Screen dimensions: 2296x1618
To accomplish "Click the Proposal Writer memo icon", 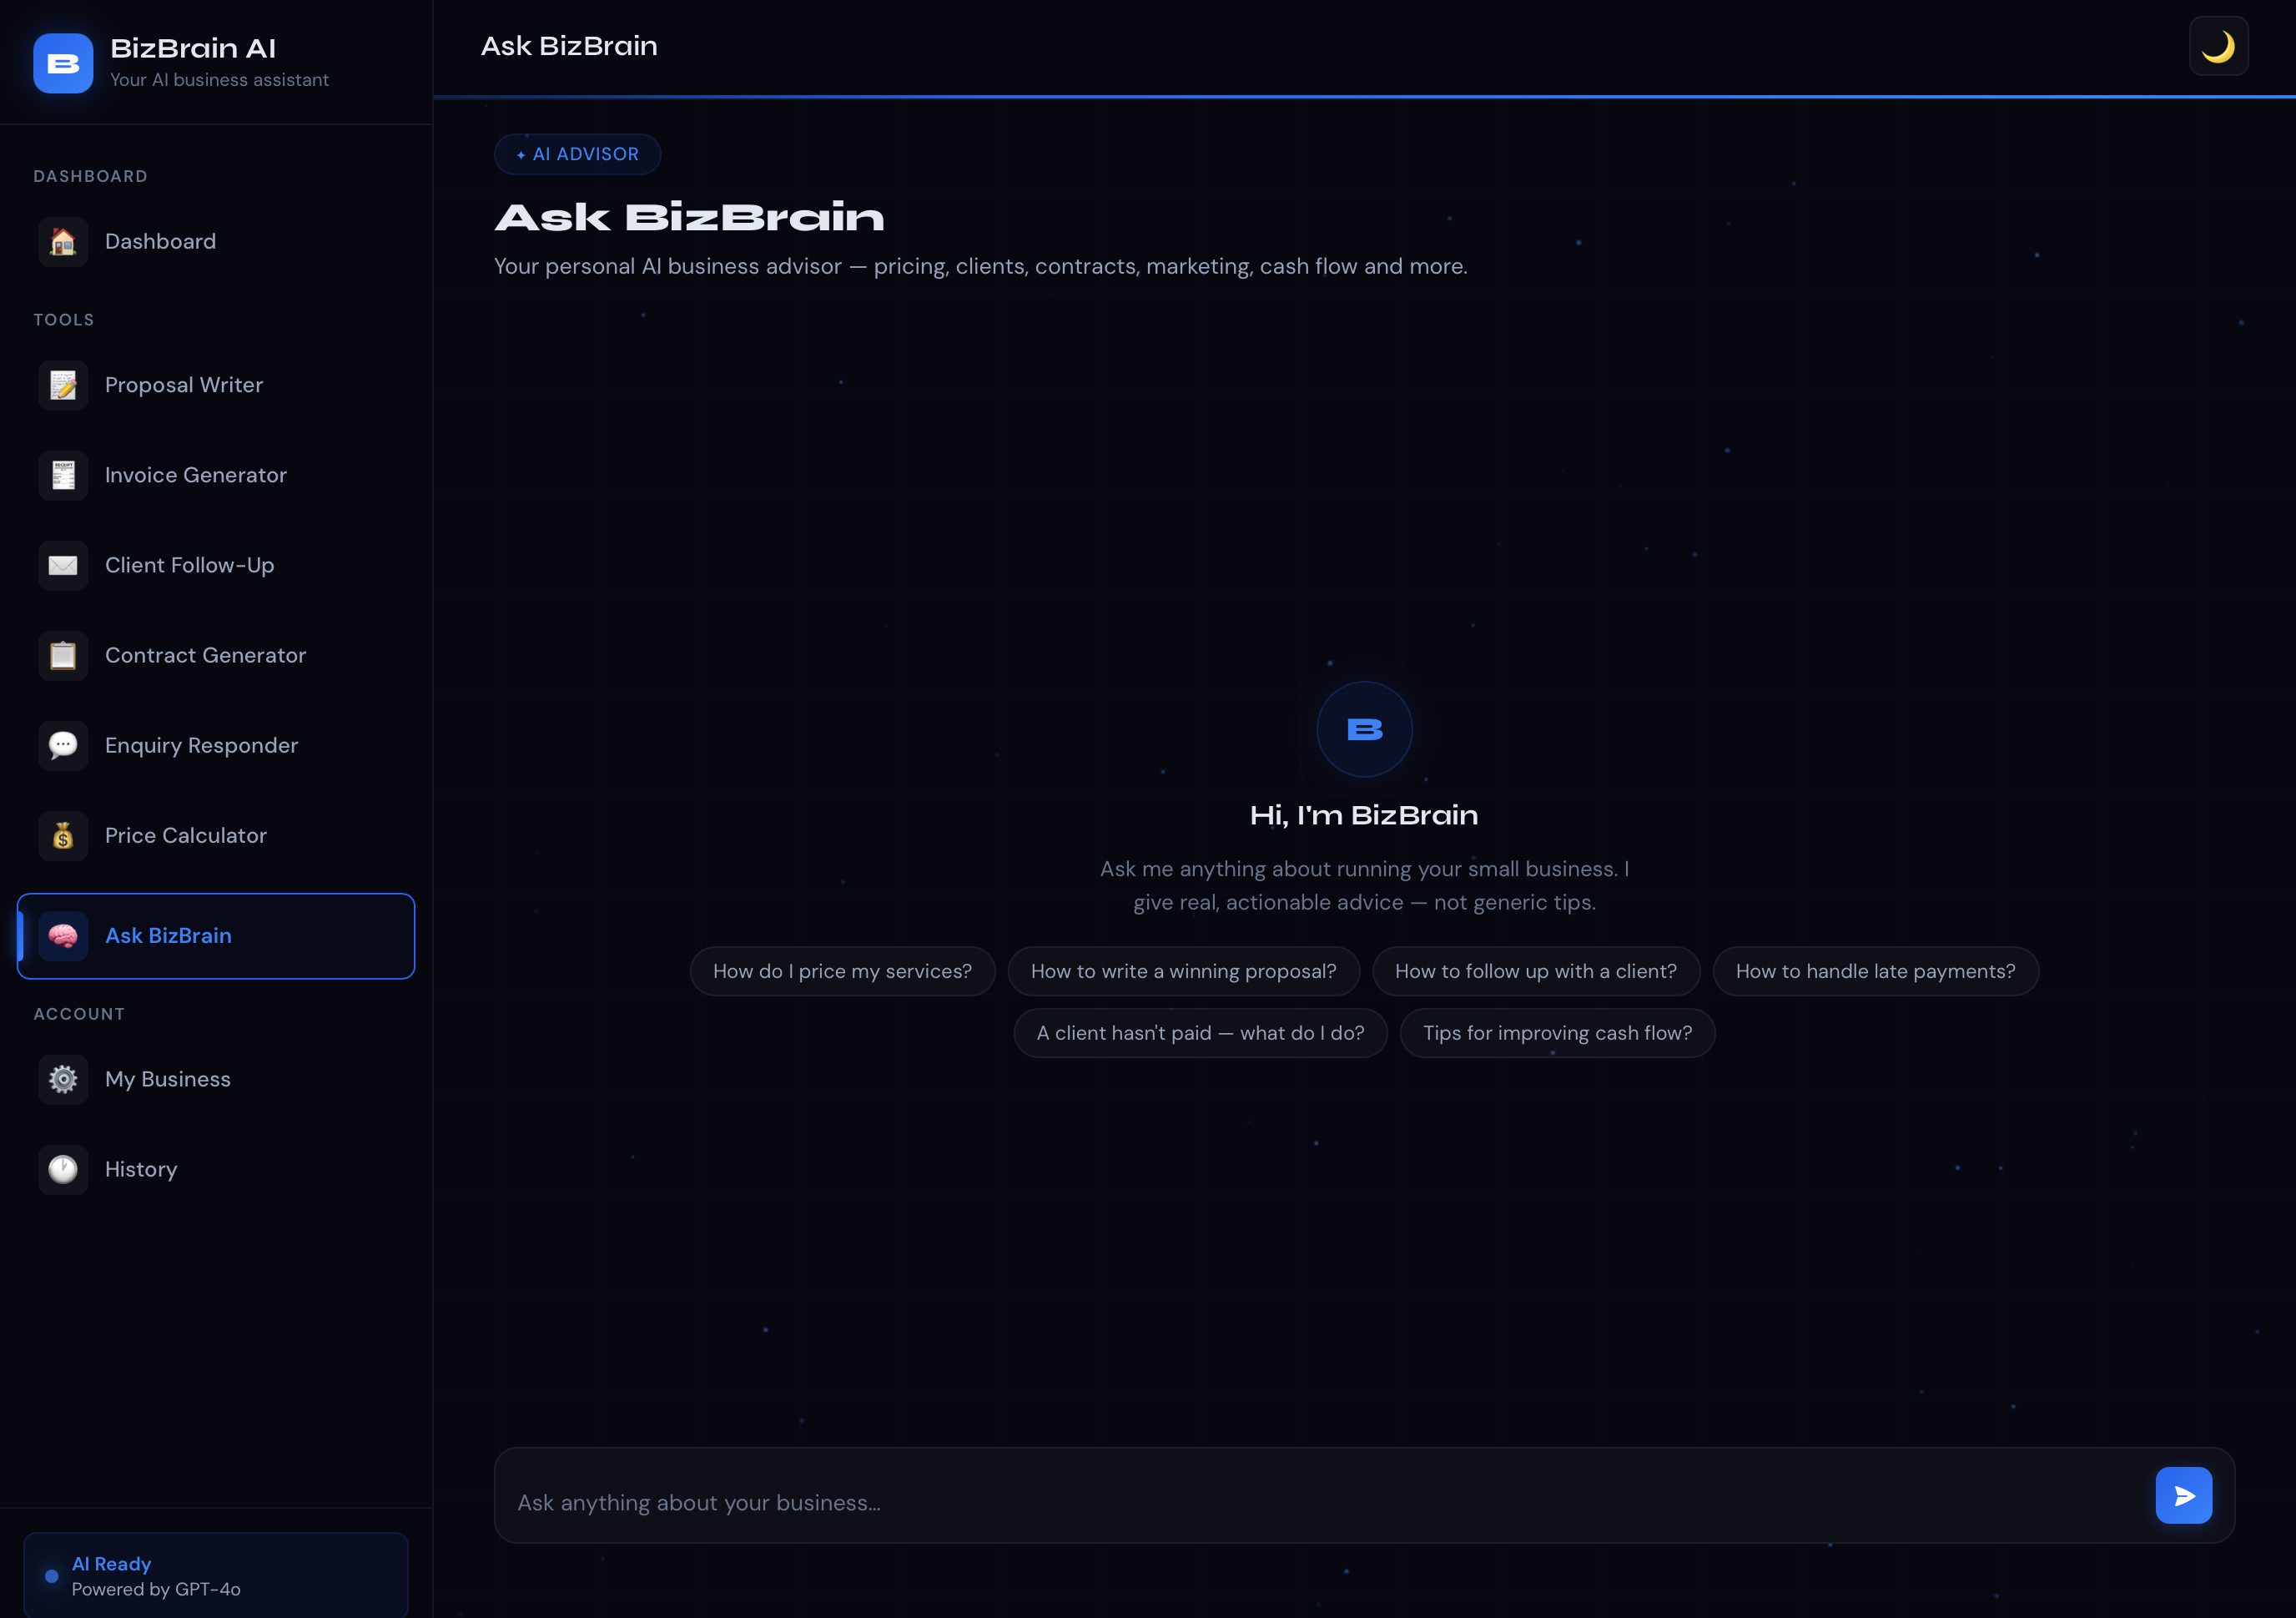I will point(63,386).
